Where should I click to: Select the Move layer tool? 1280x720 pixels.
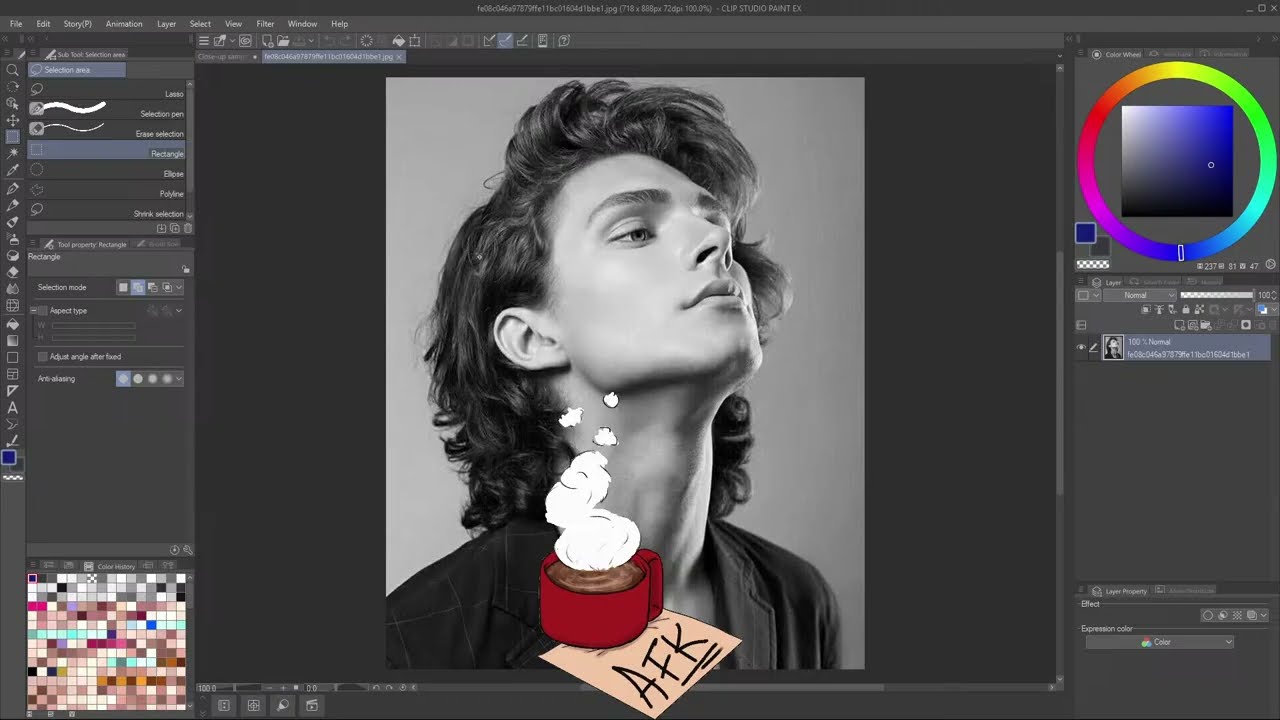[x=13, y=119]
